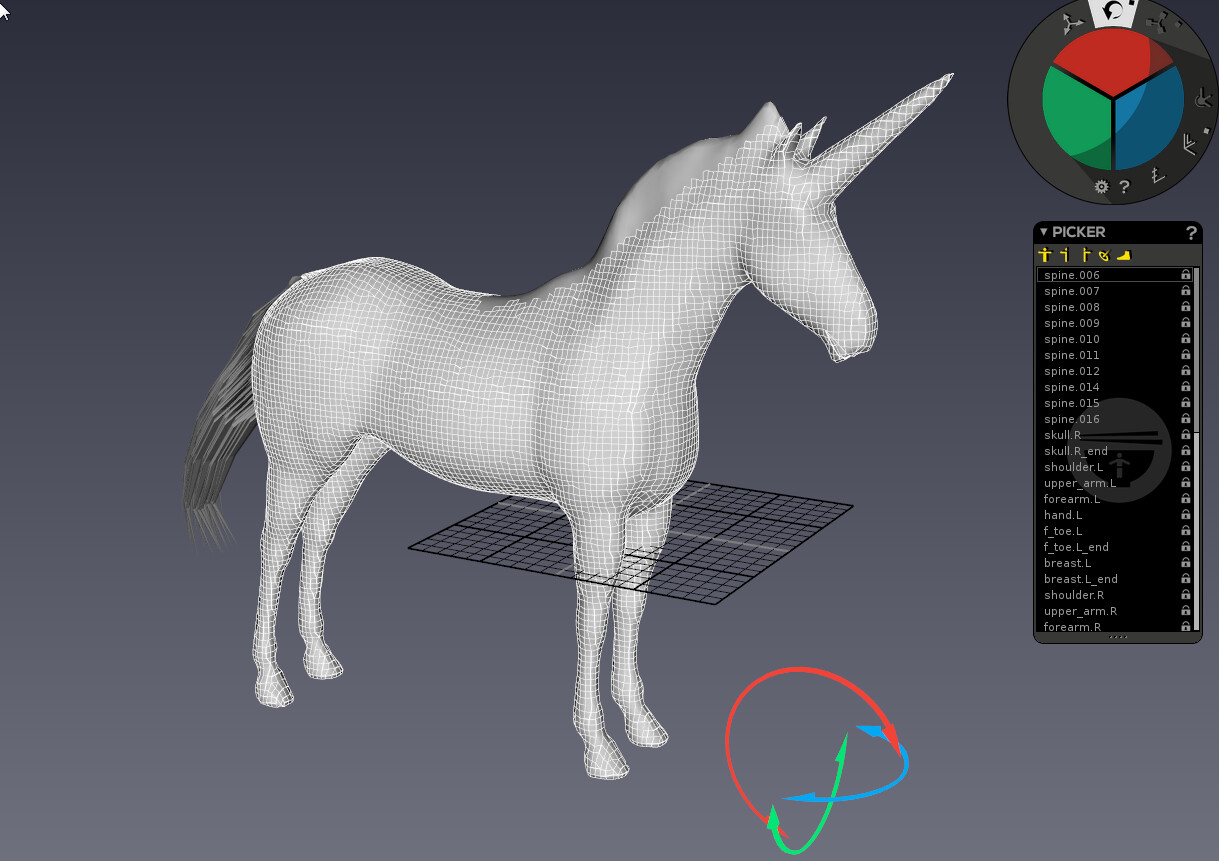Click the double-chevron bone icon on the wheel
1219x861 pixels.
tap(1188, 144)
